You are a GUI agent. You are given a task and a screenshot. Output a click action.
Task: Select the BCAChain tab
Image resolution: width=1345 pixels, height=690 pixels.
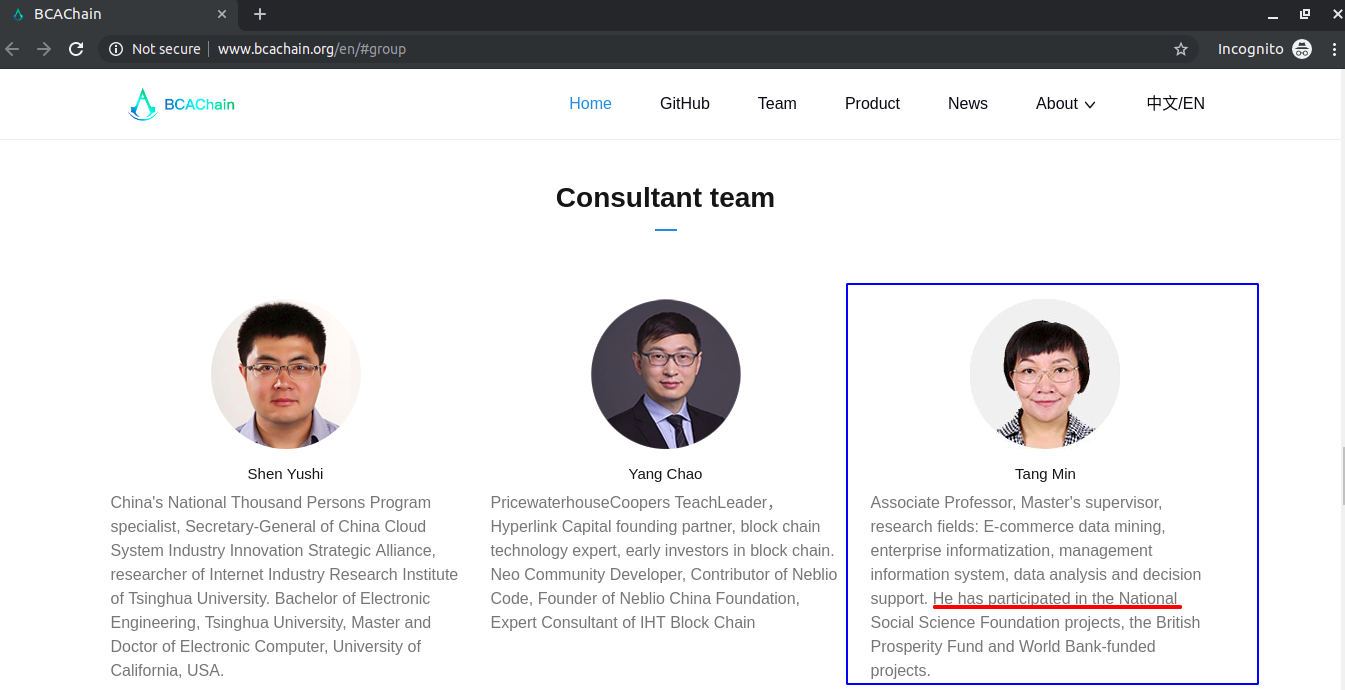click(120, 14)
